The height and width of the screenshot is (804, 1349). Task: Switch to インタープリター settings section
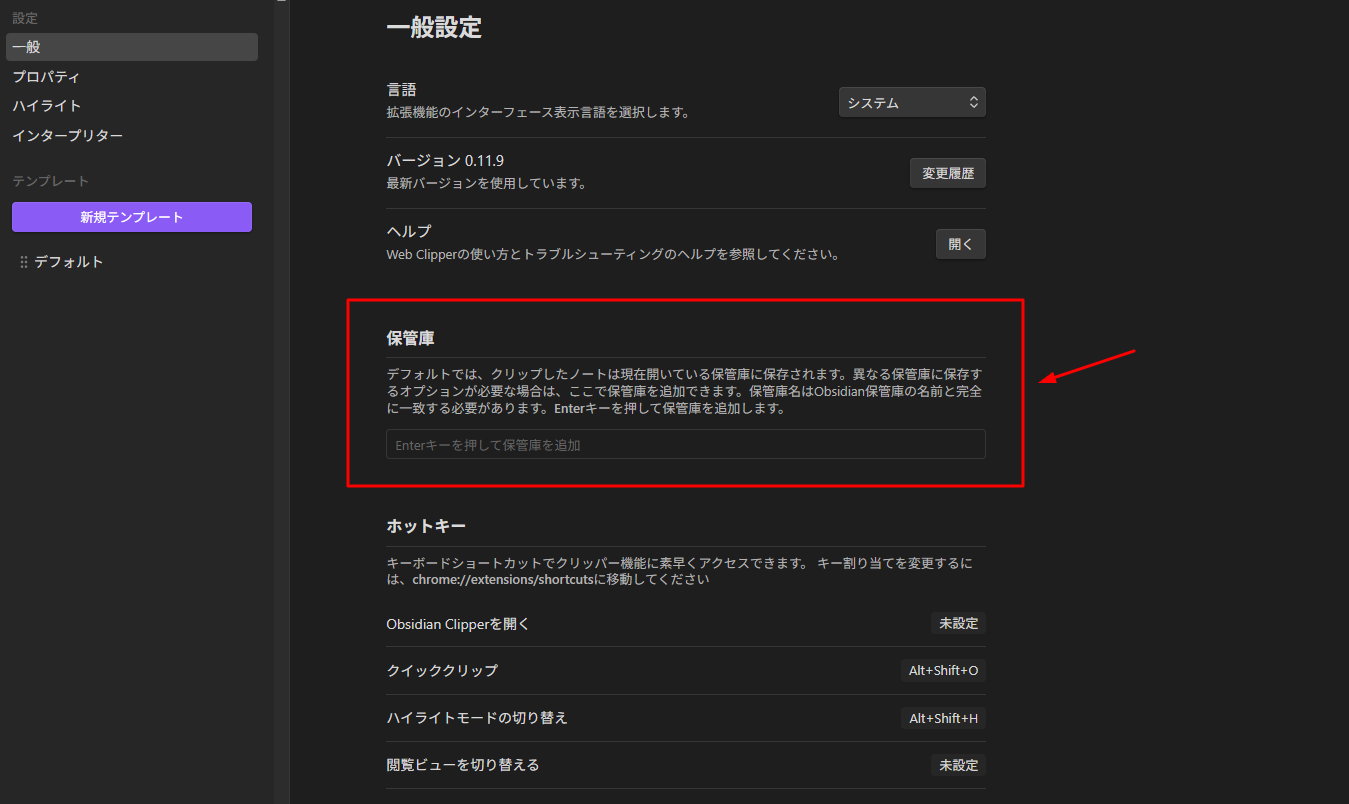pos(68,135)
